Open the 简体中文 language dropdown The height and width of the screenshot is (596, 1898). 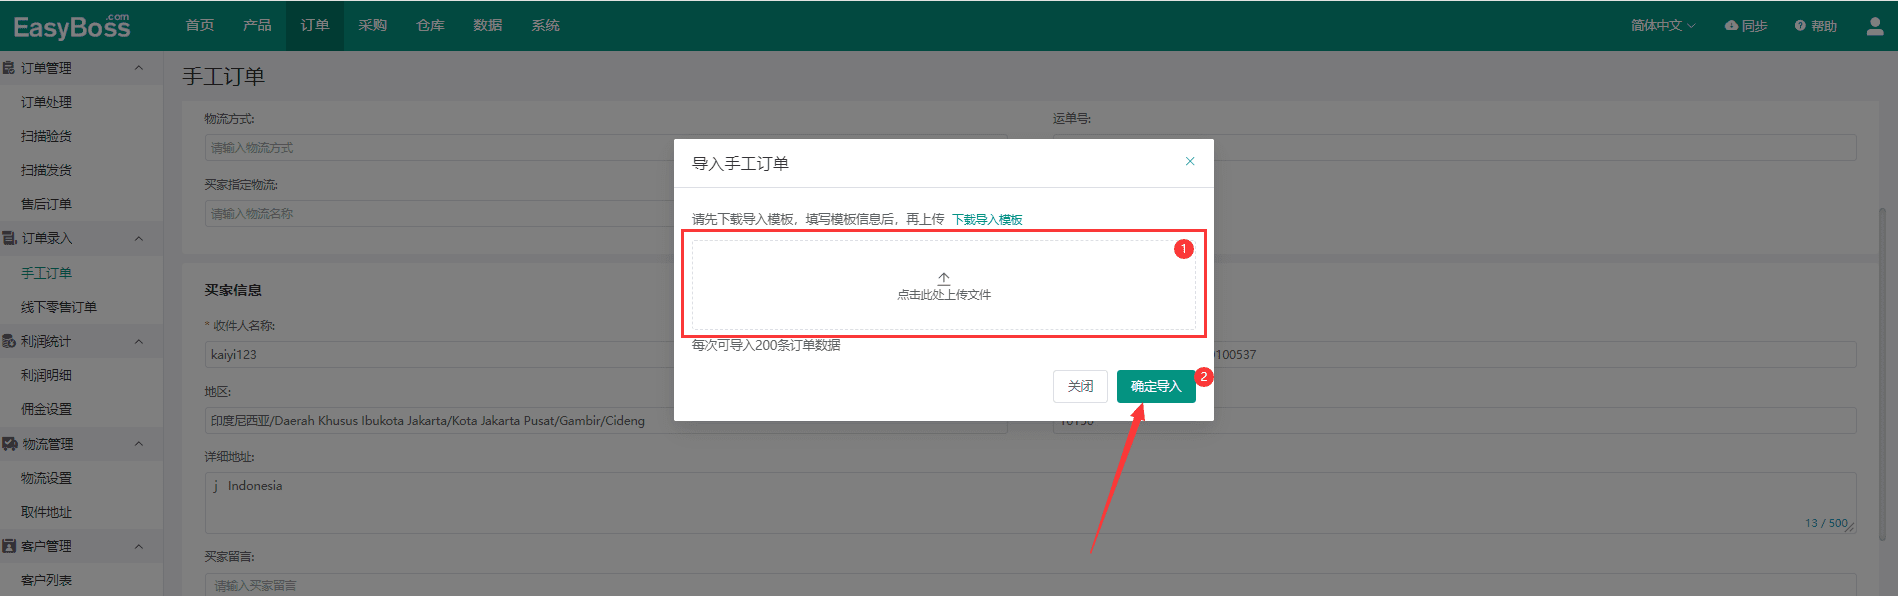coord(1663,26)
